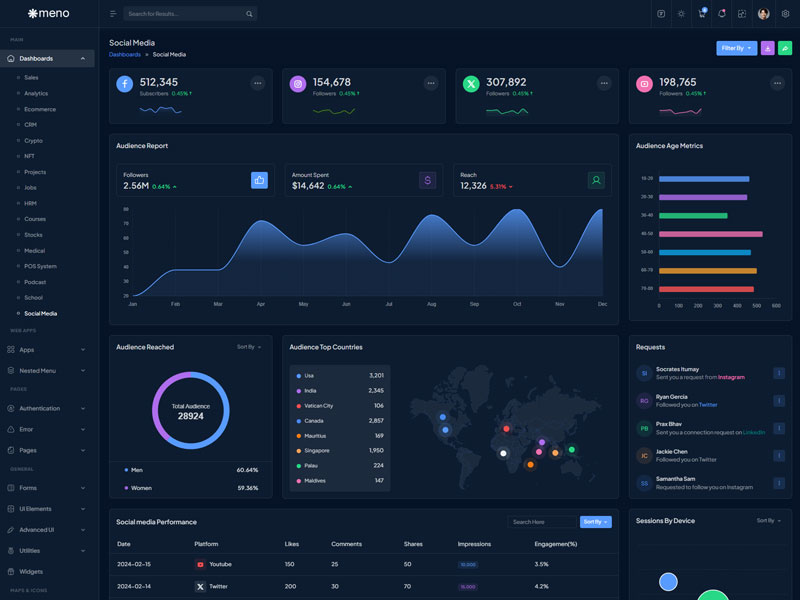Open Audience Reached Sort By dropdown

click(x=249, y=347)
